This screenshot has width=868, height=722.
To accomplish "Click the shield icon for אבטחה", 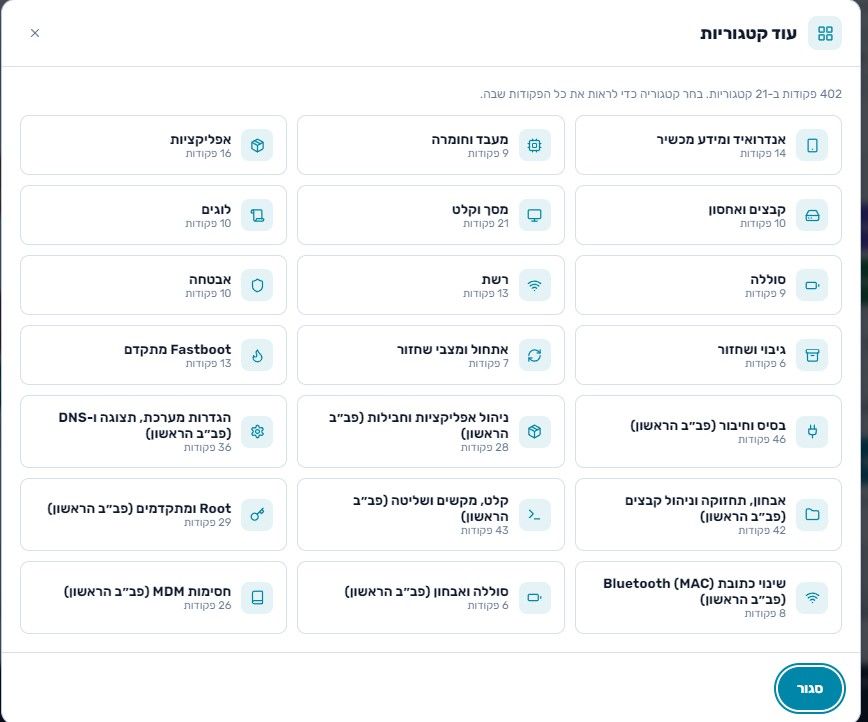I will coord(257,285).
